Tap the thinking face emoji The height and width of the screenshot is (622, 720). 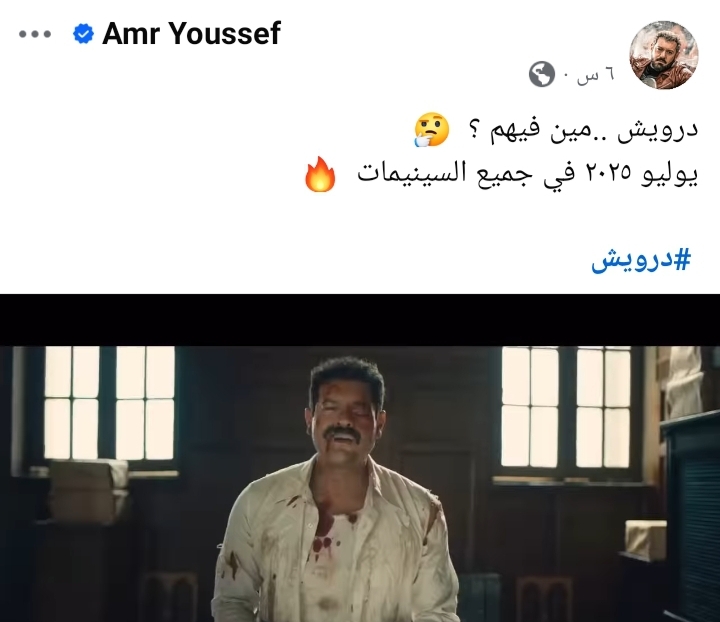(432, 130)
